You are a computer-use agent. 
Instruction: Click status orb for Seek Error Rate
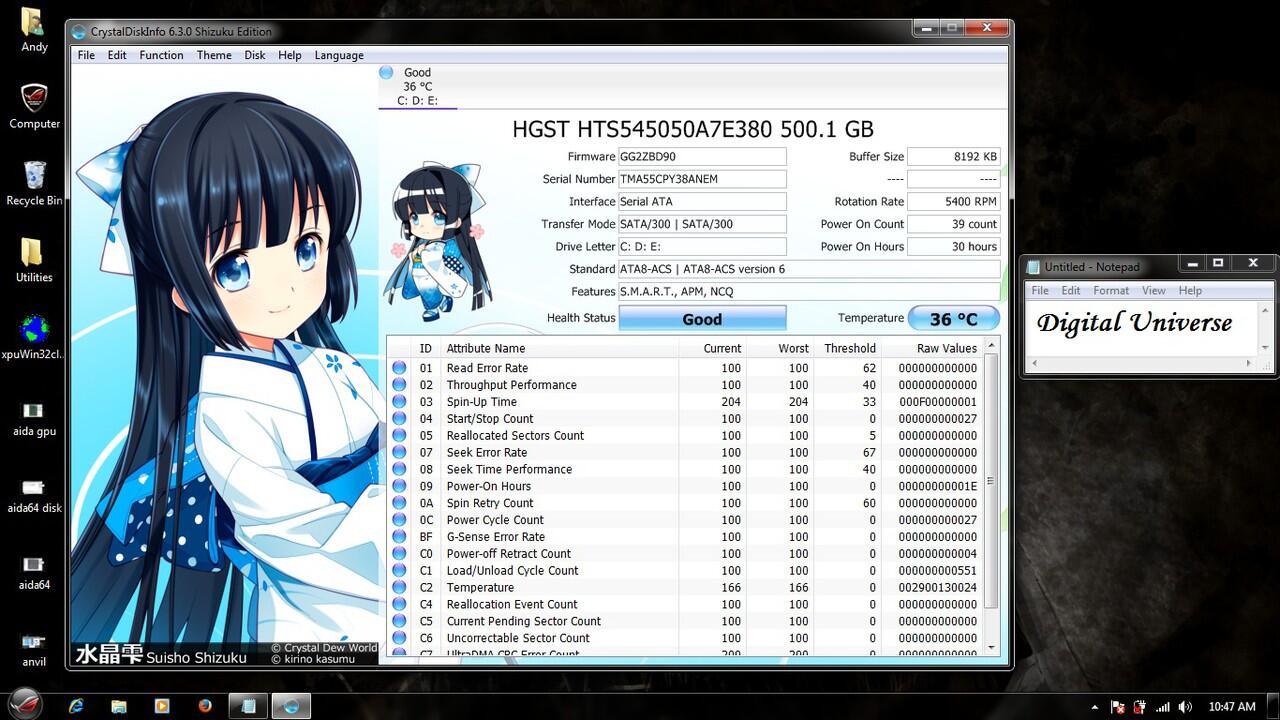tap(399, 453)
